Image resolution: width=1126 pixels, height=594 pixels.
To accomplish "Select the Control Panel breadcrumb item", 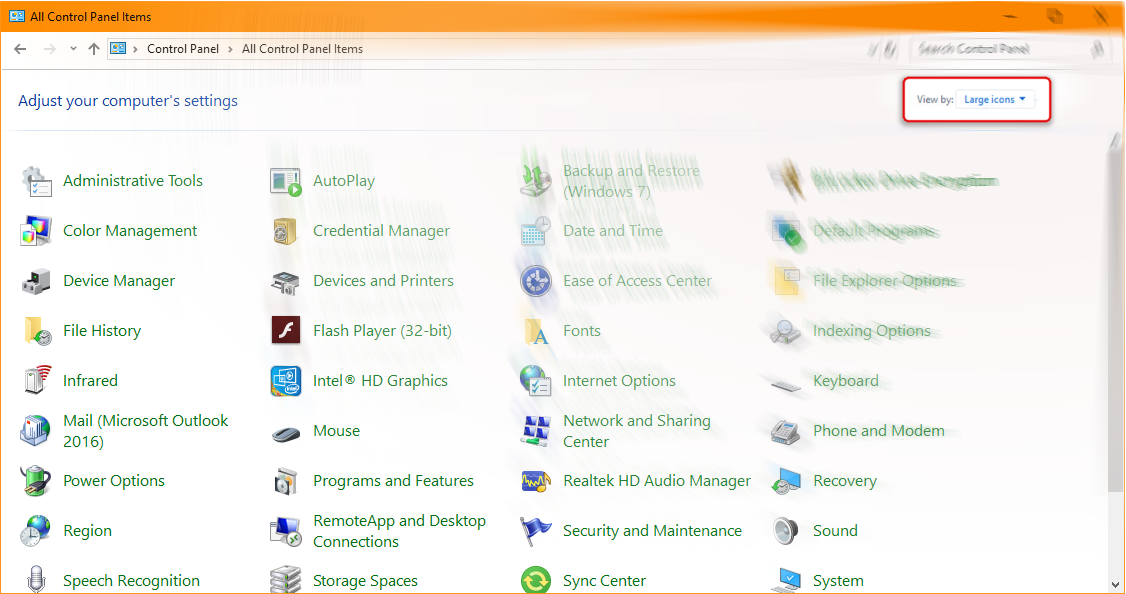I will click(x=182, y=49).
